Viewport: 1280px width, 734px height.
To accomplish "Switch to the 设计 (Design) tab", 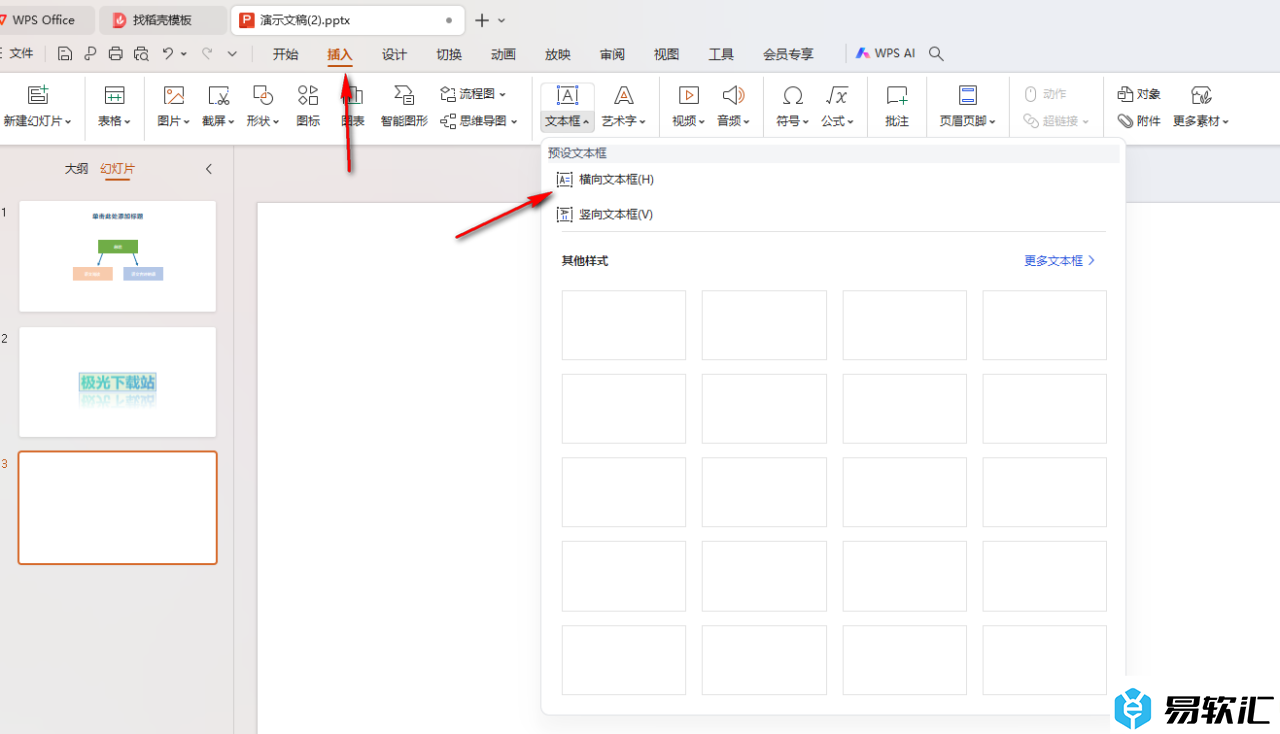I will point(394,54).
